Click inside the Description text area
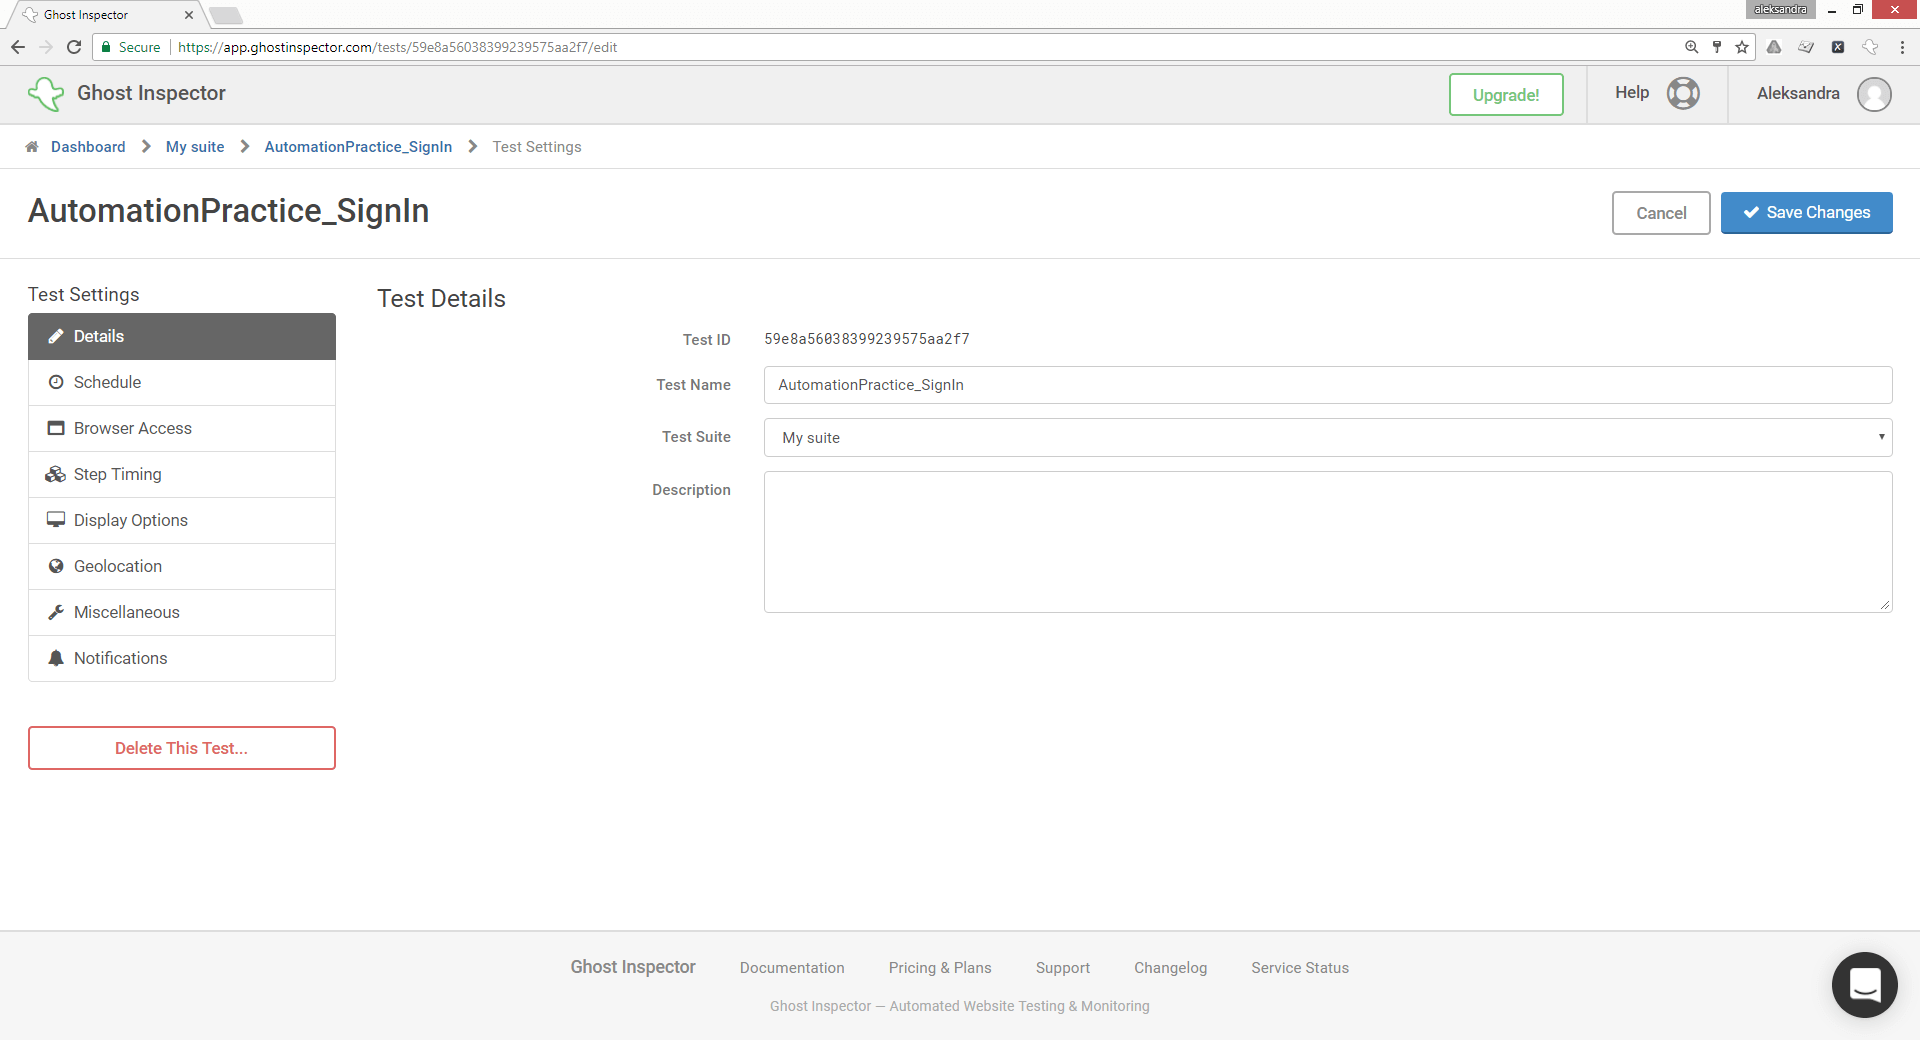The image size is (1920, 1040). [x=1328, y=542]
